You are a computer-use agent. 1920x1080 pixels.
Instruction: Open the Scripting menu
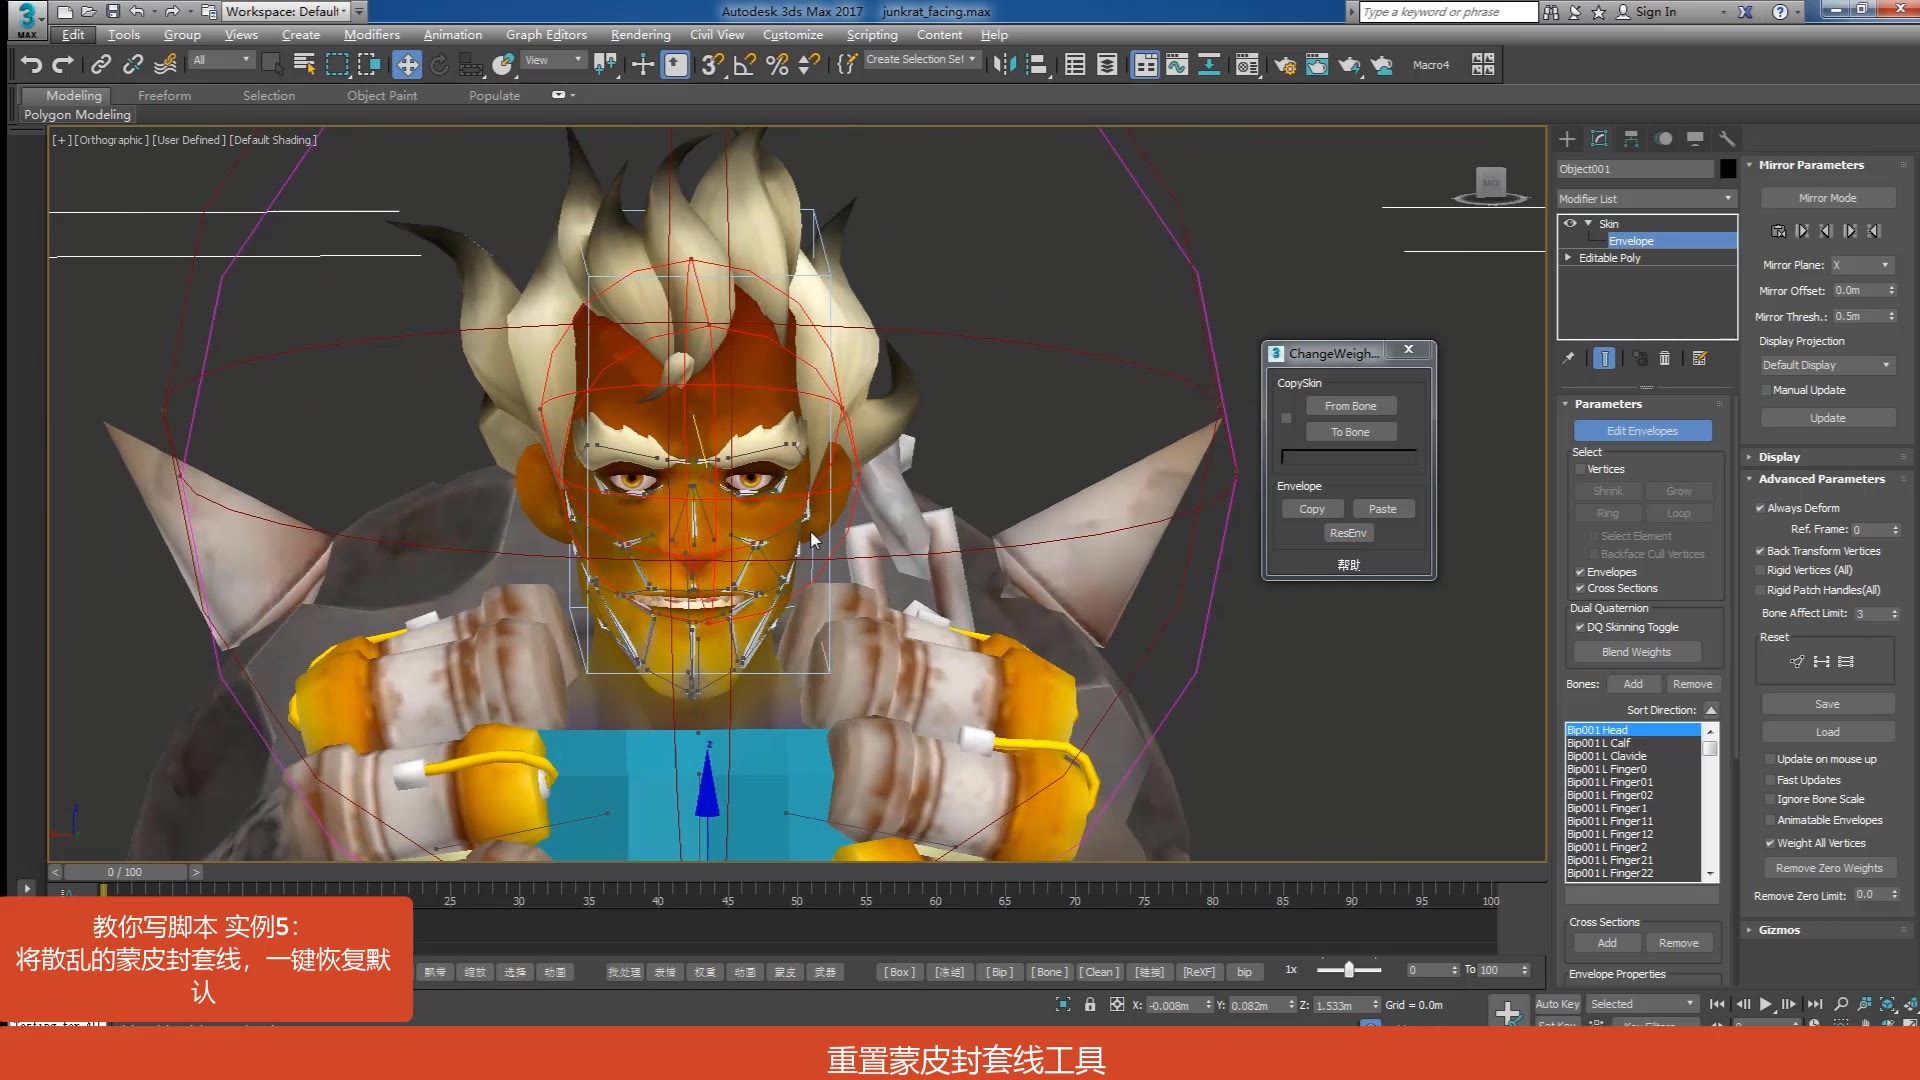click(x=872, y=34)
